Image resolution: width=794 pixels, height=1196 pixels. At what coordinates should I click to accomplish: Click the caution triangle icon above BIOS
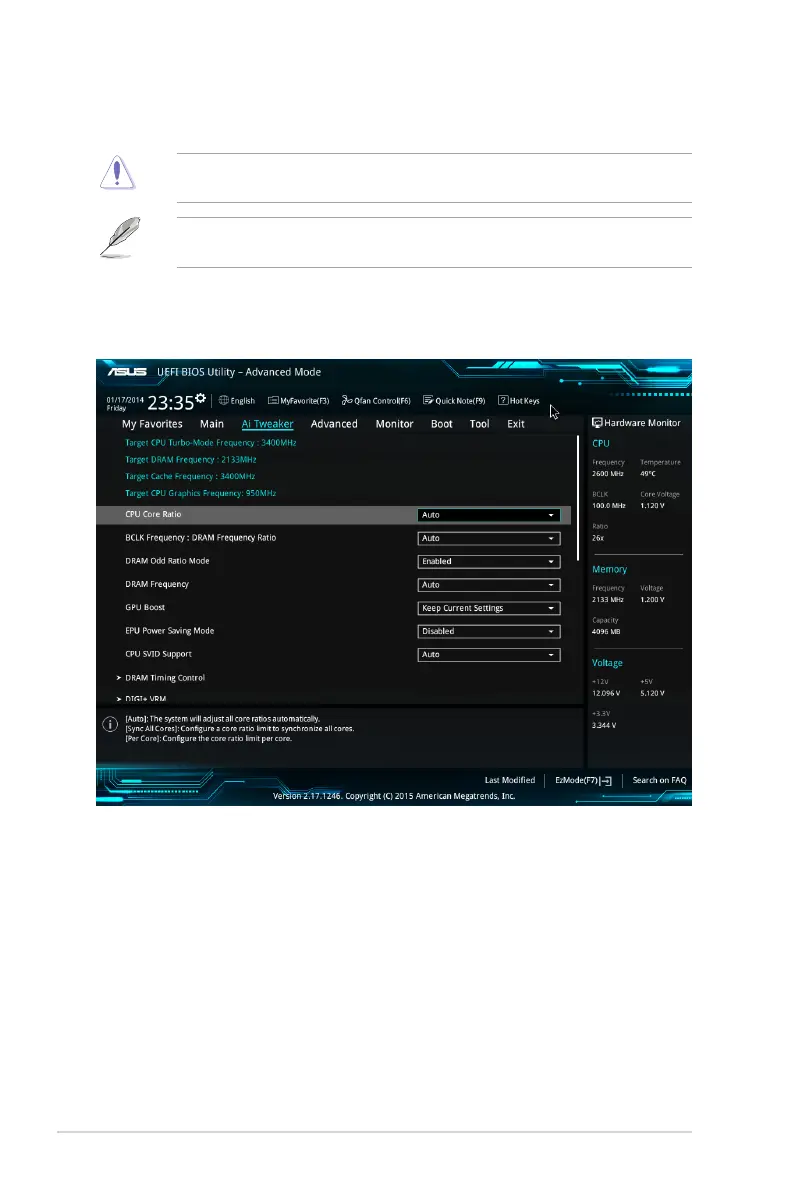click(x=117, y=173)
